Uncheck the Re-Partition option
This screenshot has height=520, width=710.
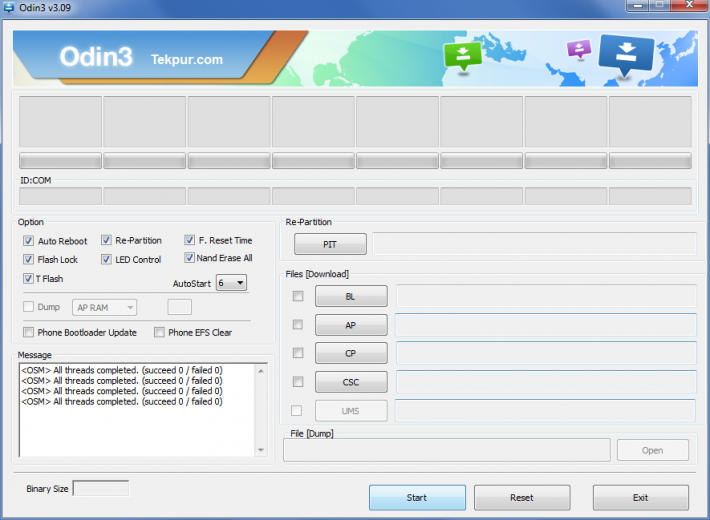[106, 240]
